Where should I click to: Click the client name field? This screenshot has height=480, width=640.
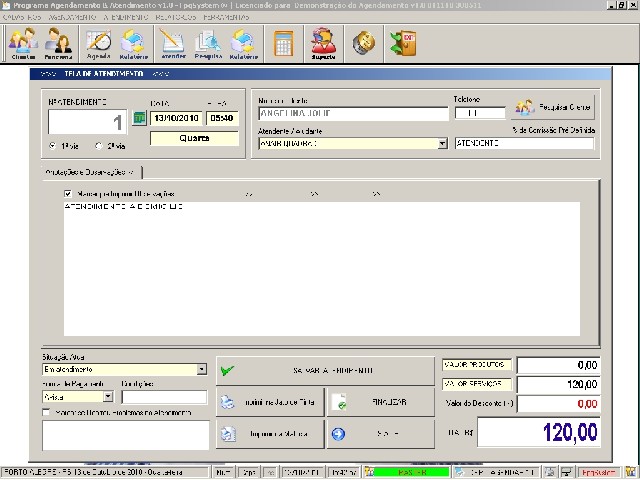(x=353, y=113)
